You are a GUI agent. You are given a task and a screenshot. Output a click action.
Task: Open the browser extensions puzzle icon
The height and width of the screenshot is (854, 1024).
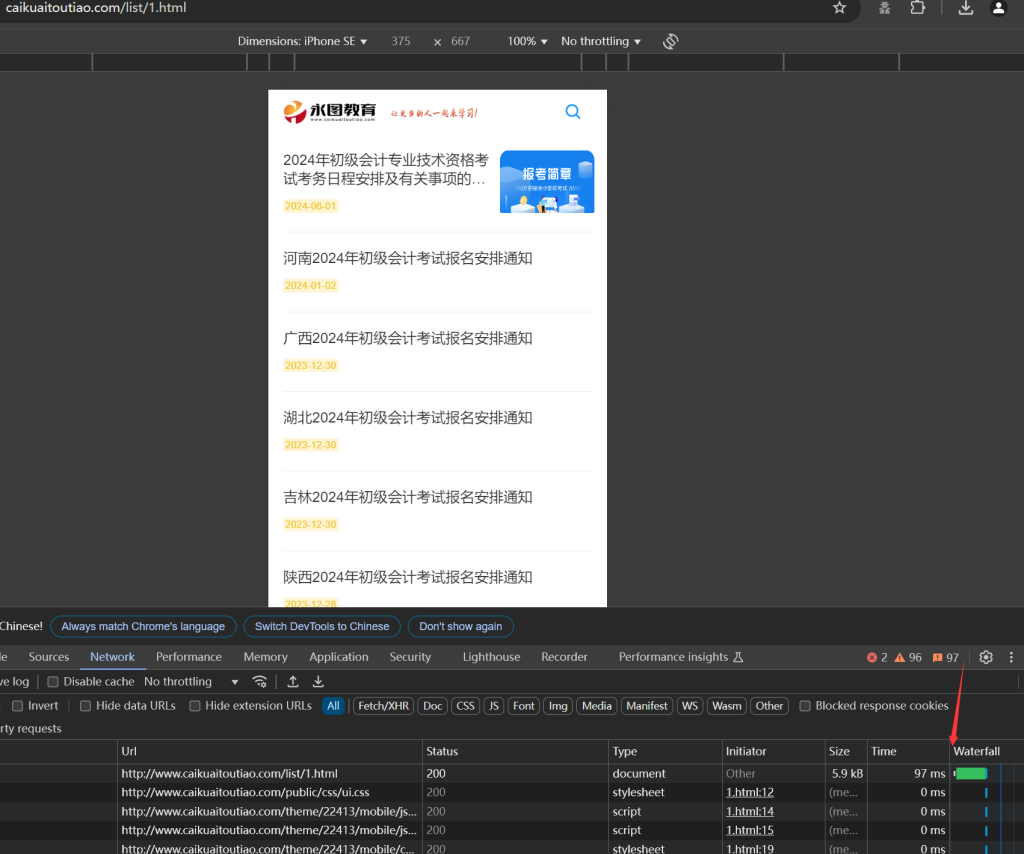pos(917,8)
